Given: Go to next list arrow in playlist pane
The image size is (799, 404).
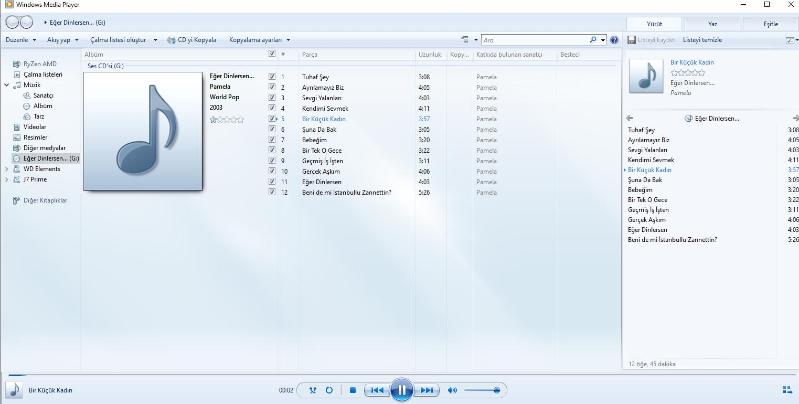Looking at the screenshot, I should 795,118.
